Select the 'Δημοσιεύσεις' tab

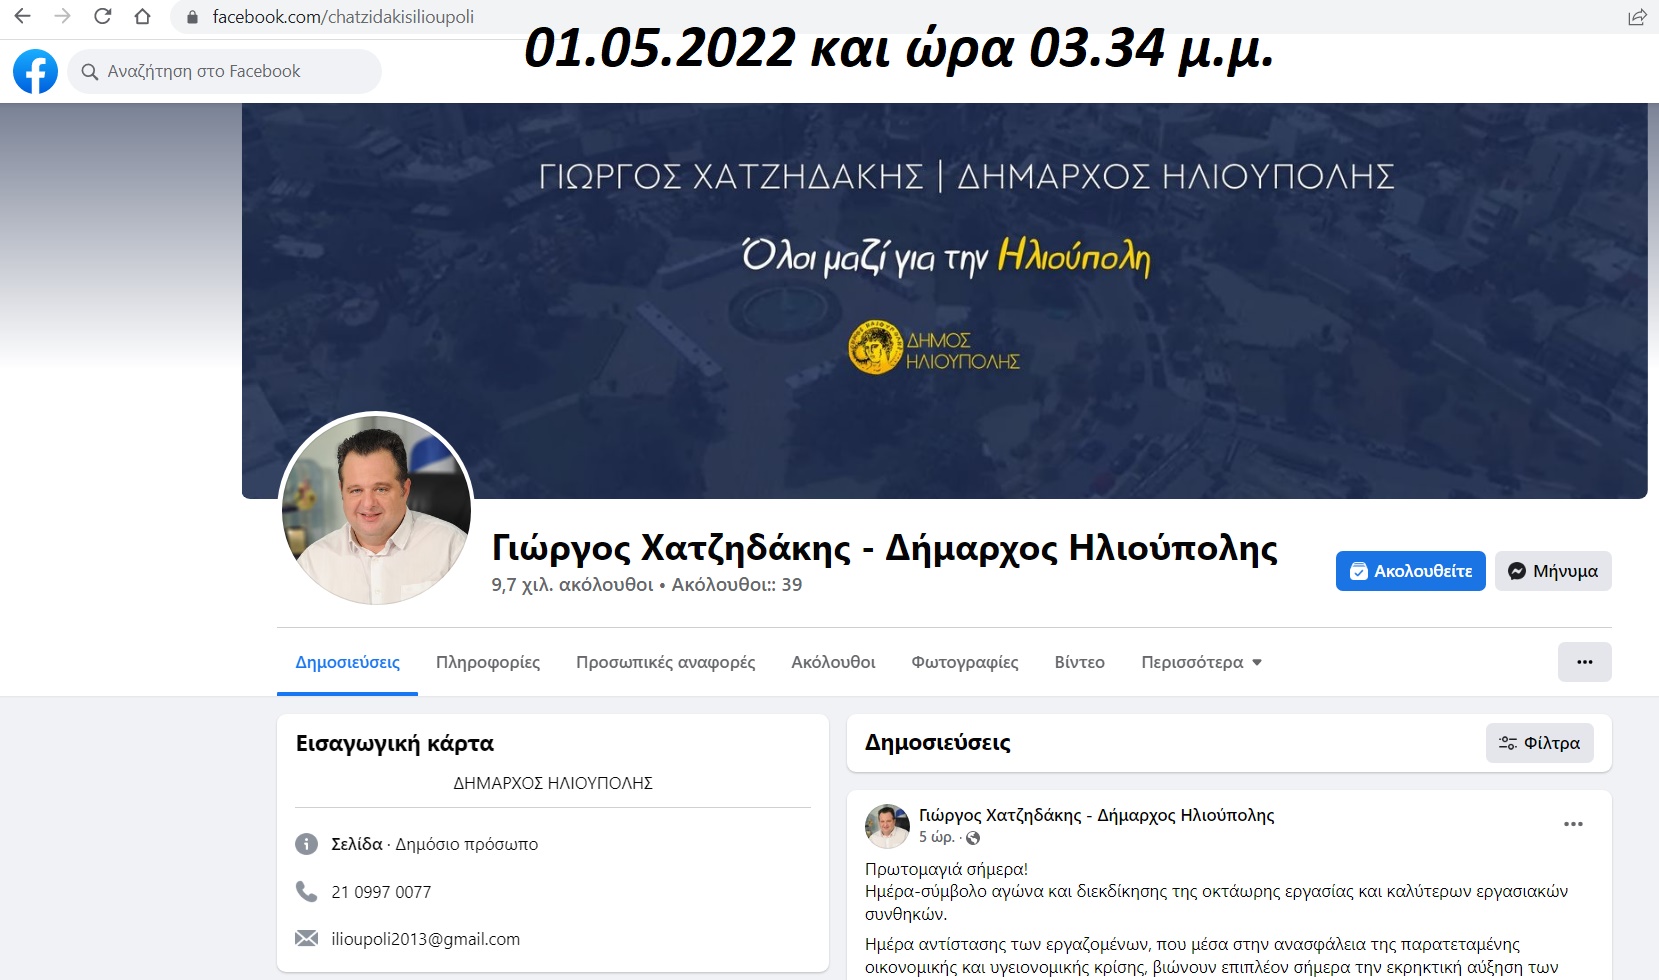[x=347, y=662]
